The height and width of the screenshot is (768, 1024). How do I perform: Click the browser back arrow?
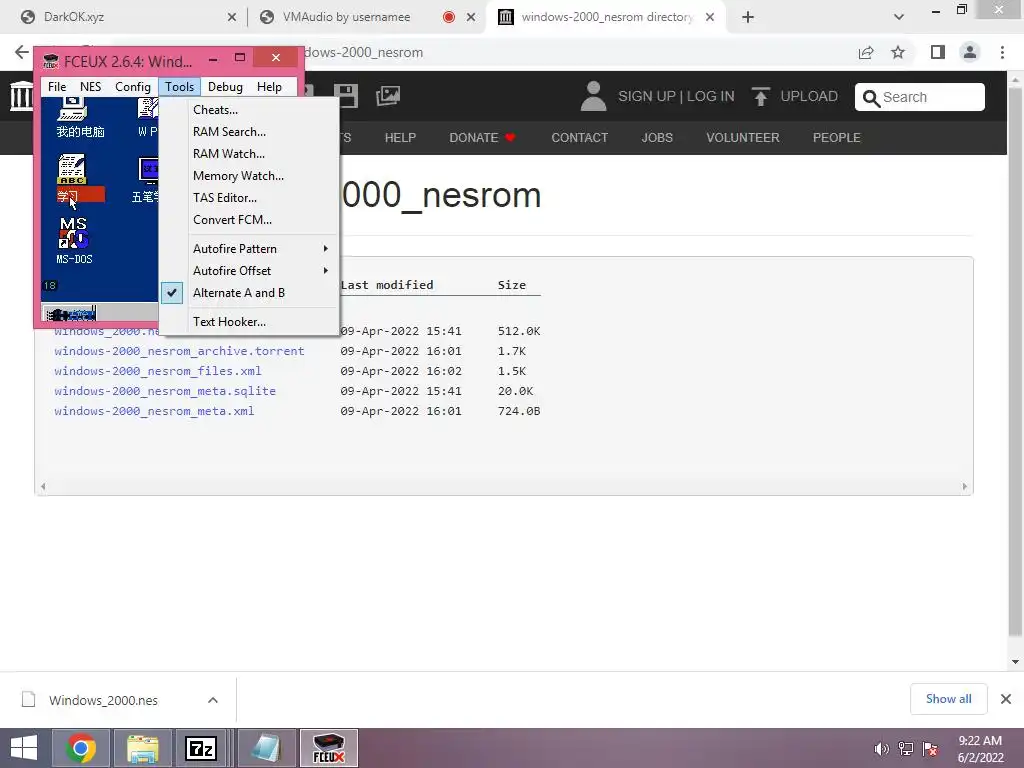click(22, 52)
